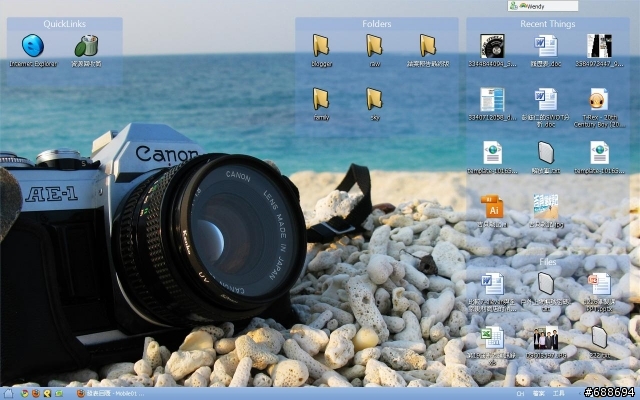
Task: Open the Excel spreadsheet in Files
Action: (492, 337)
